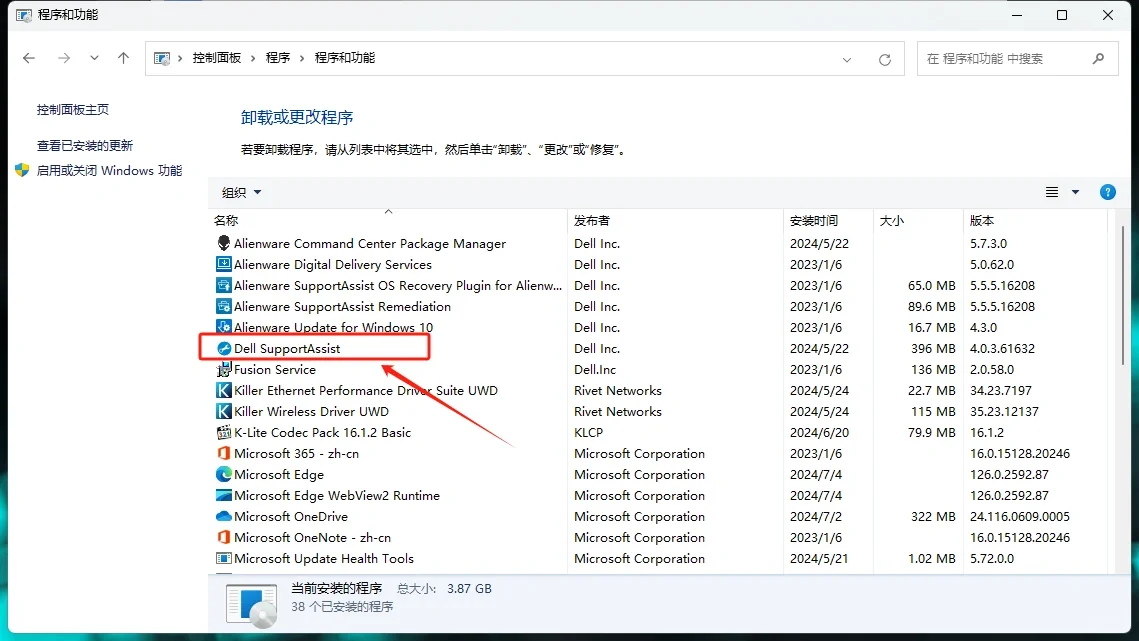
Task: Open more view options dropdown arrow
Action: click(1076, 192)
